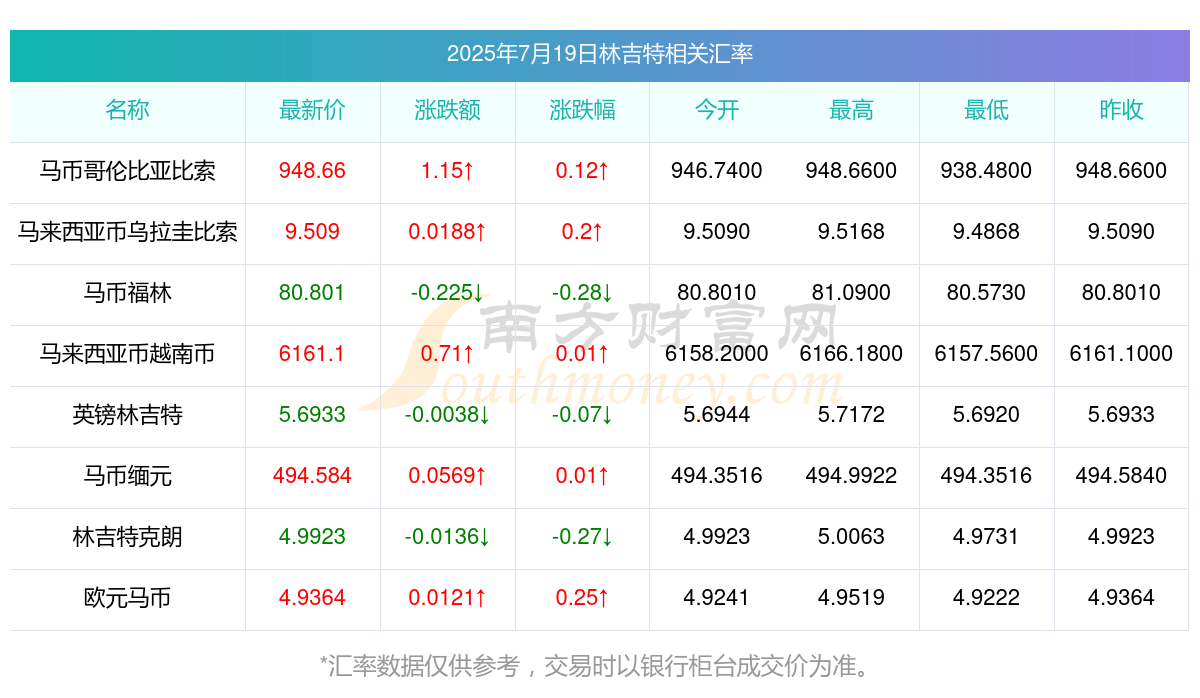Select the 英镑林吉特 row name
The width and height of the screenshot is (1200, 698).
[x=127, y=415]
